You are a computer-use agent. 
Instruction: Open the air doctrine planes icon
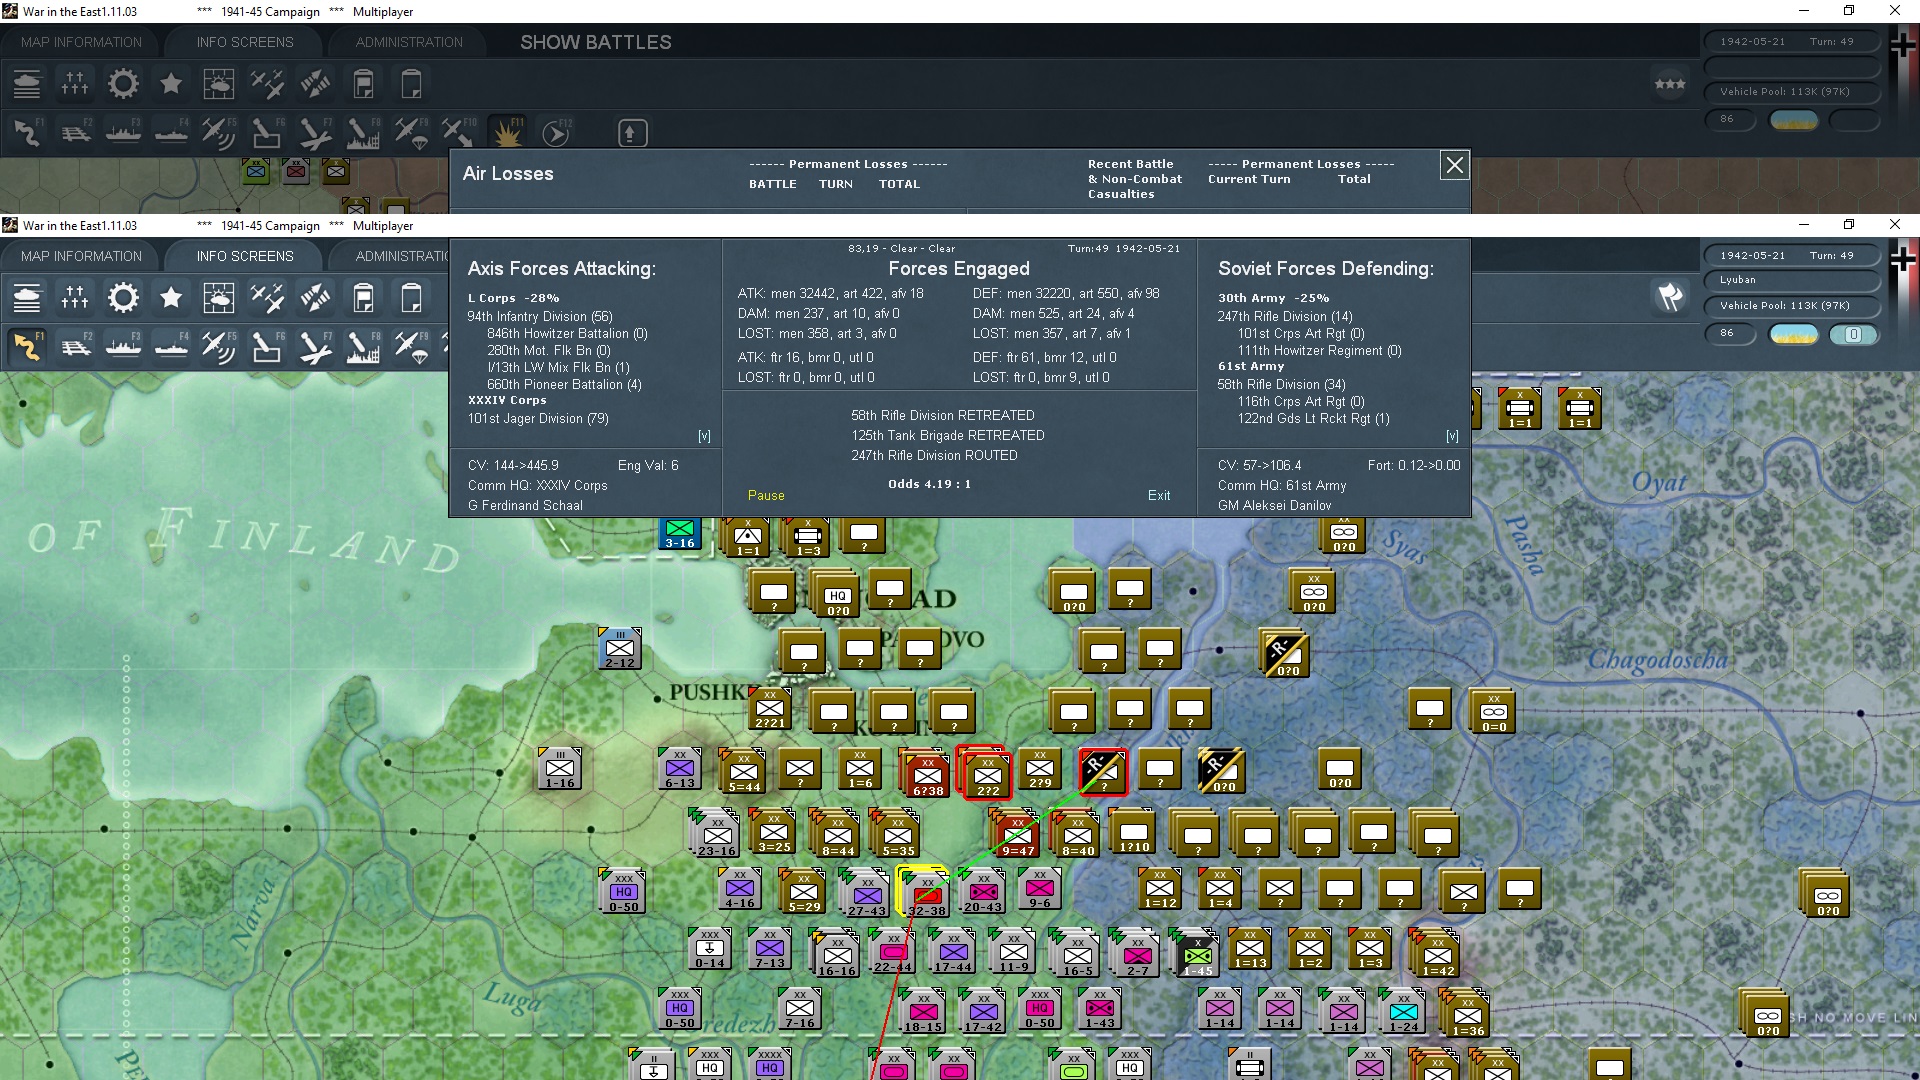(x=267, y=298)
